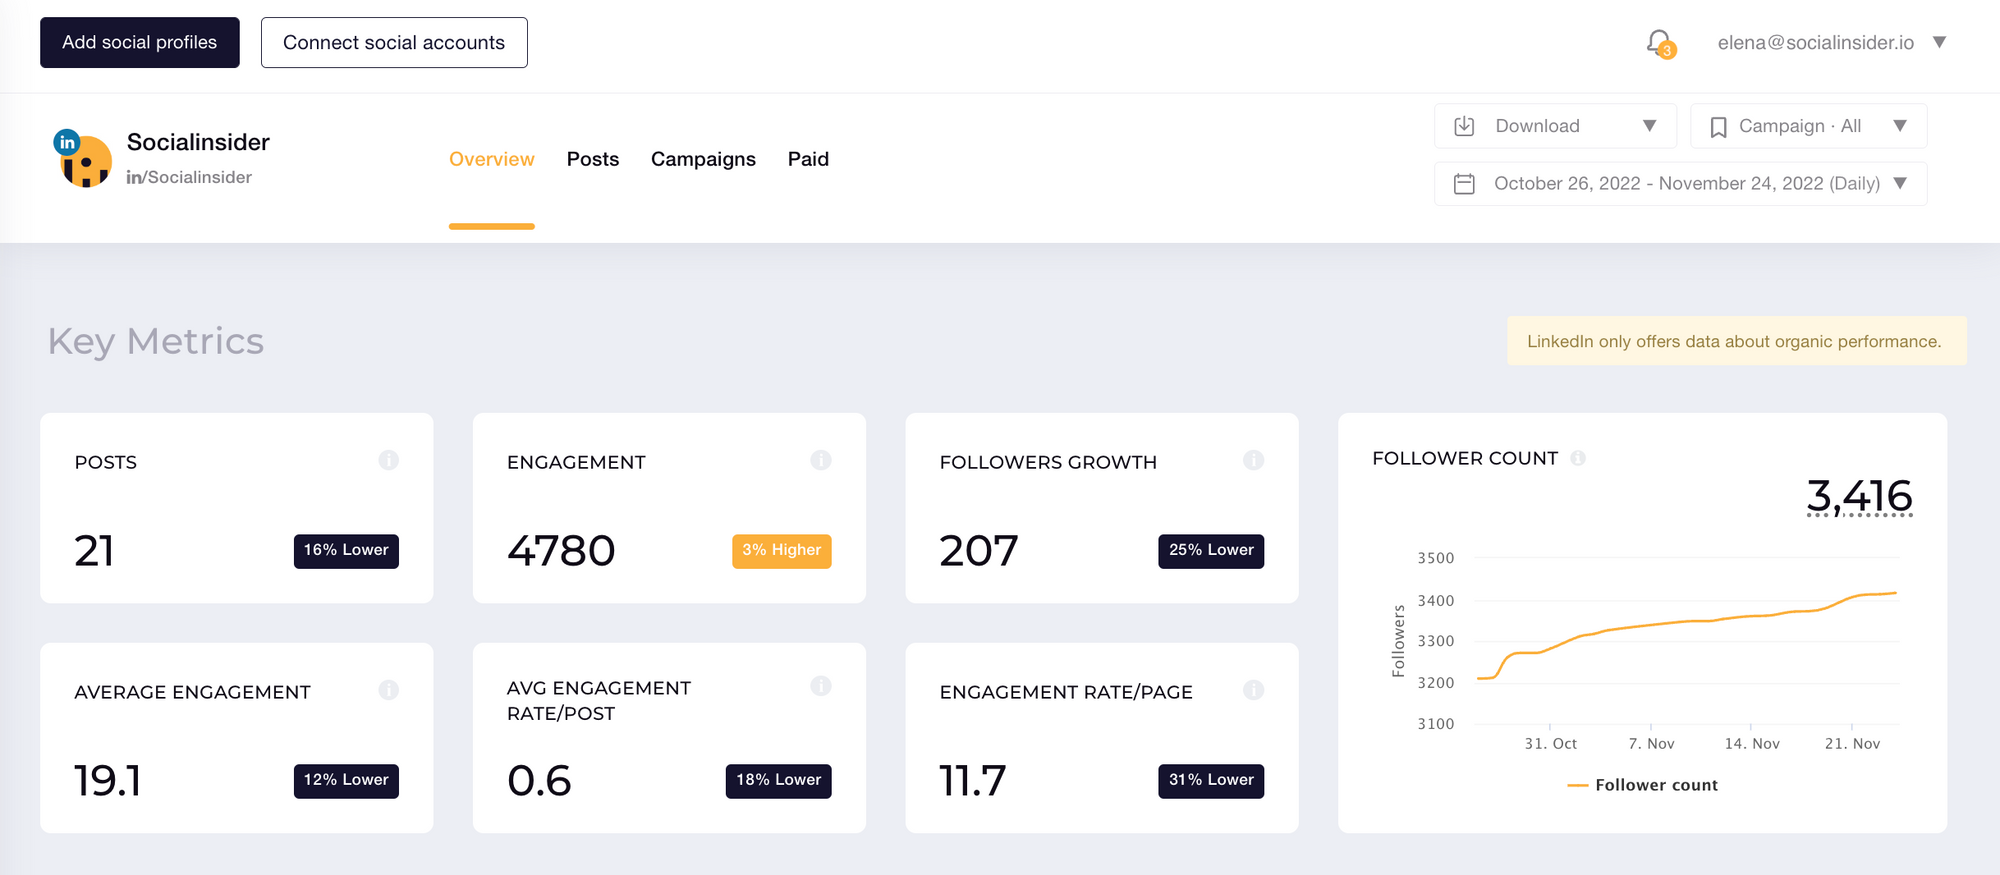Click Connect social accounts button
Image resolution: width=2000 pixels, height=875 pixels.
394,42
